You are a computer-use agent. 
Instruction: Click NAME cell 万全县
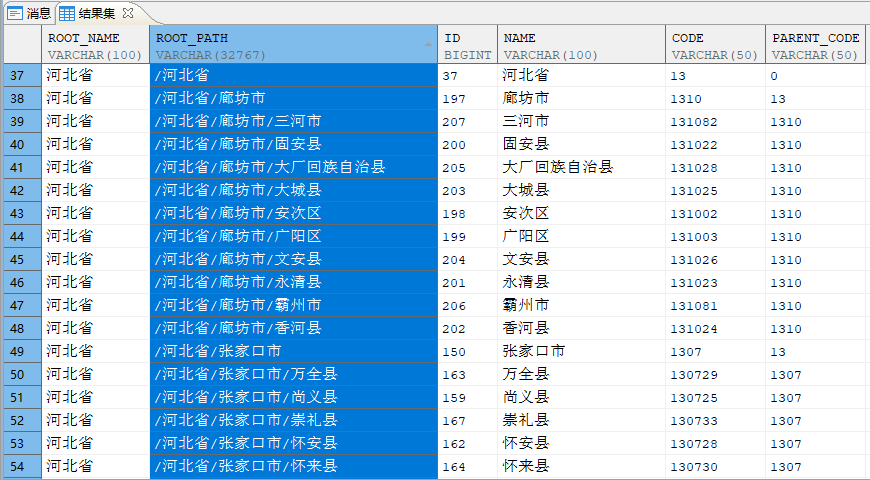pos(581,375)
